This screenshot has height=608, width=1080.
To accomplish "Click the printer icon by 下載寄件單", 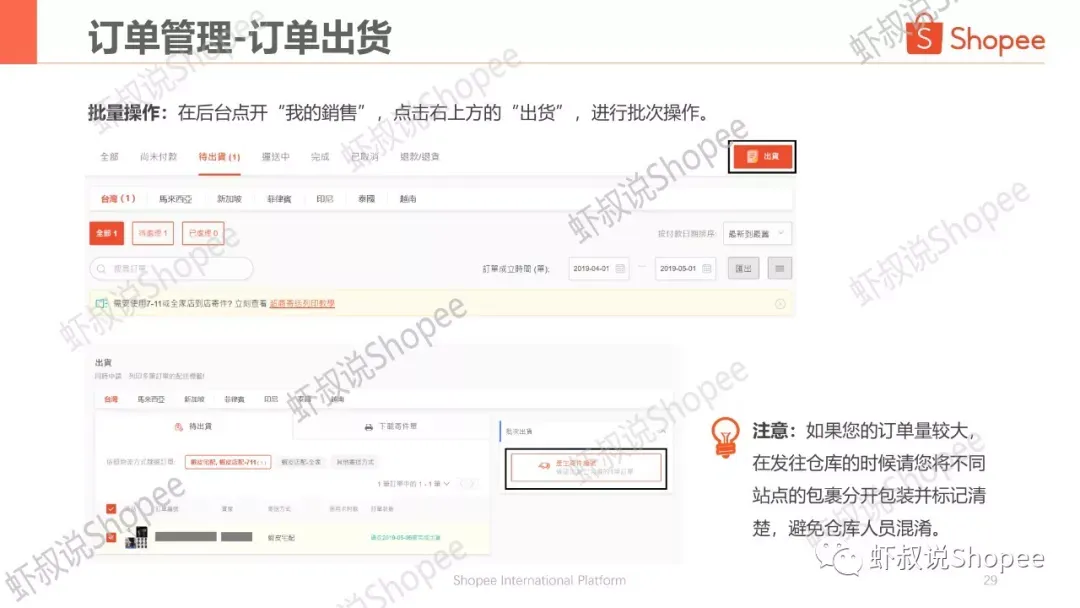I will coord(368,427).
